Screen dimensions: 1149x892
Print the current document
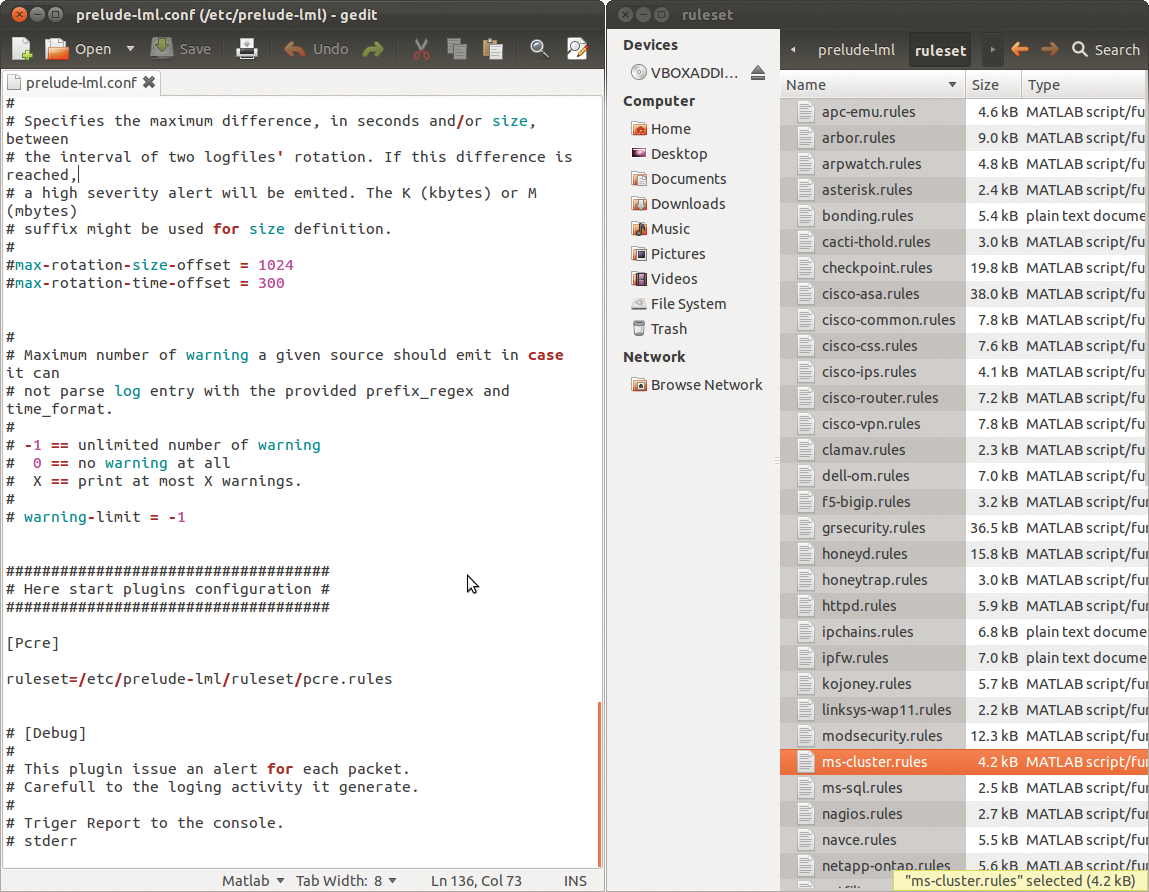pos(247,49)
